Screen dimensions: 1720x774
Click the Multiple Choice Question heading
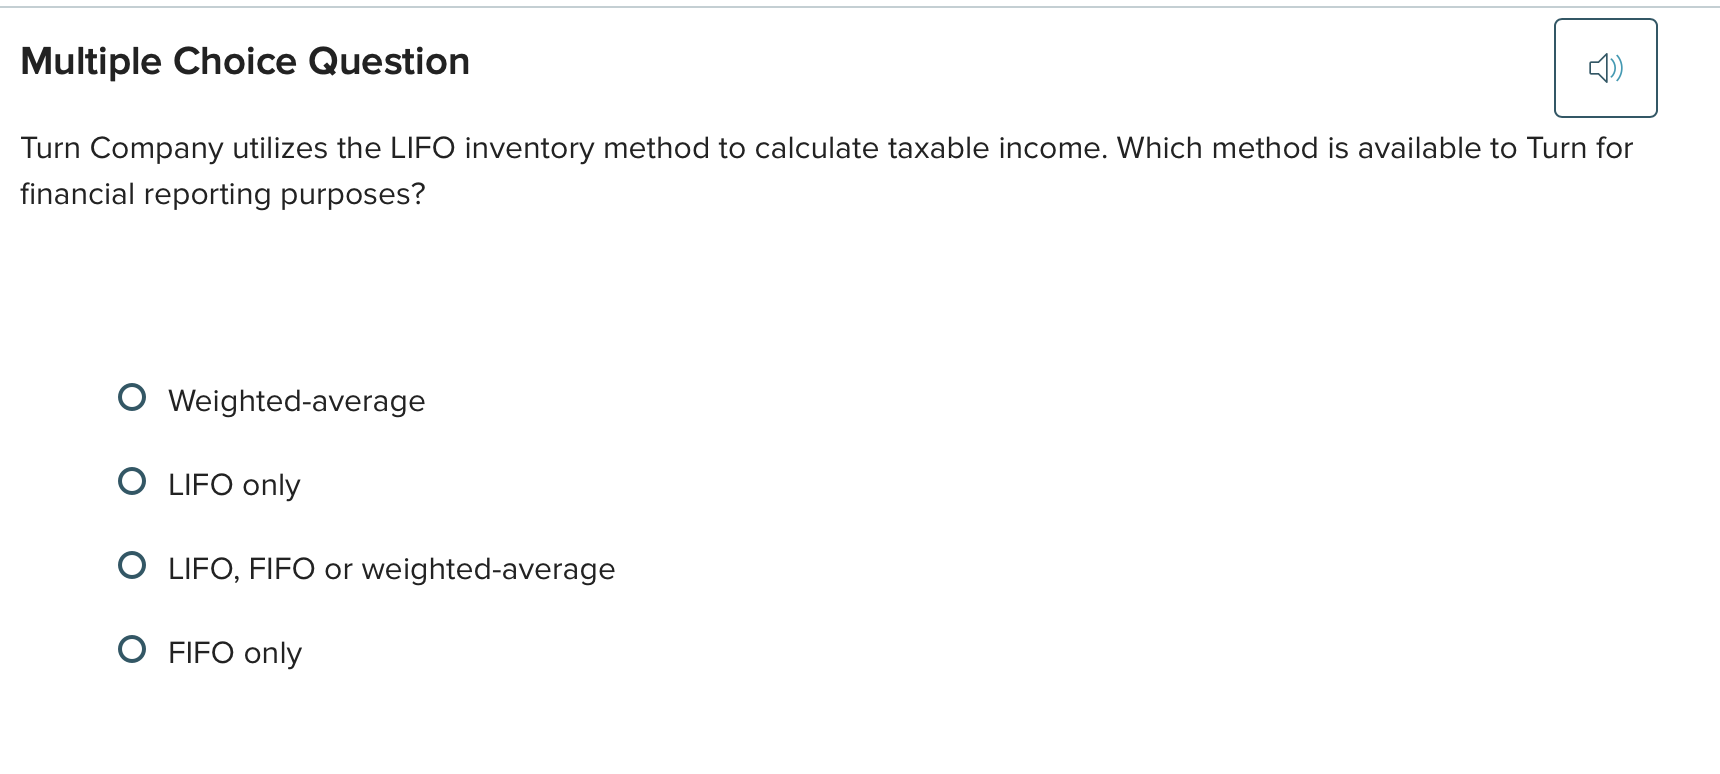tap(245, 61)
